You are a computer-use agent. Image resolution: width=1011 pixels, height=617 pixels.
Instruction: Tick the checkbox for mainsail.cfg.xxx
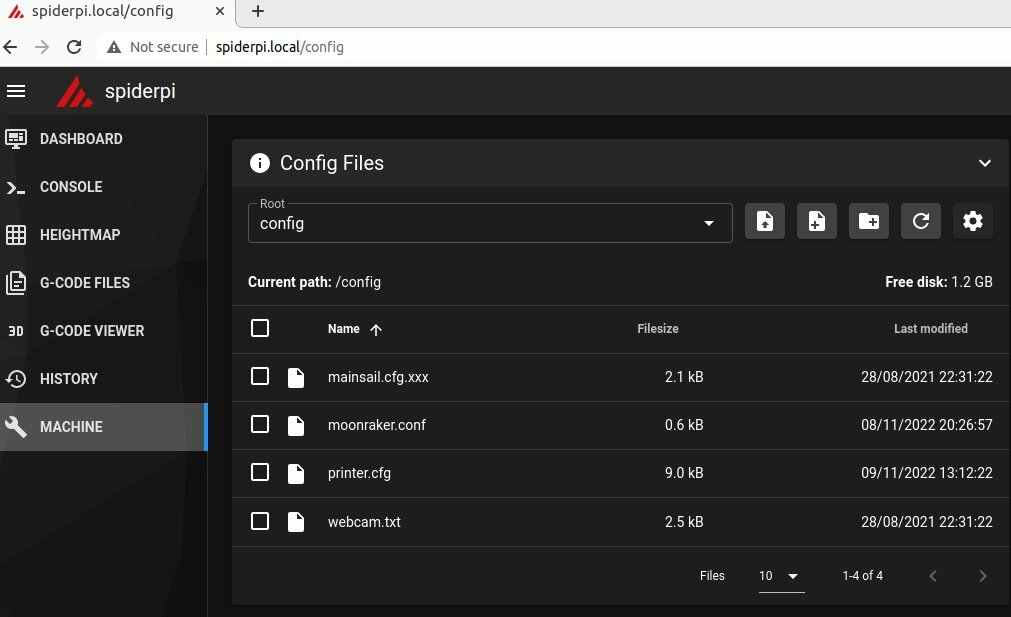tap(260, 376)
